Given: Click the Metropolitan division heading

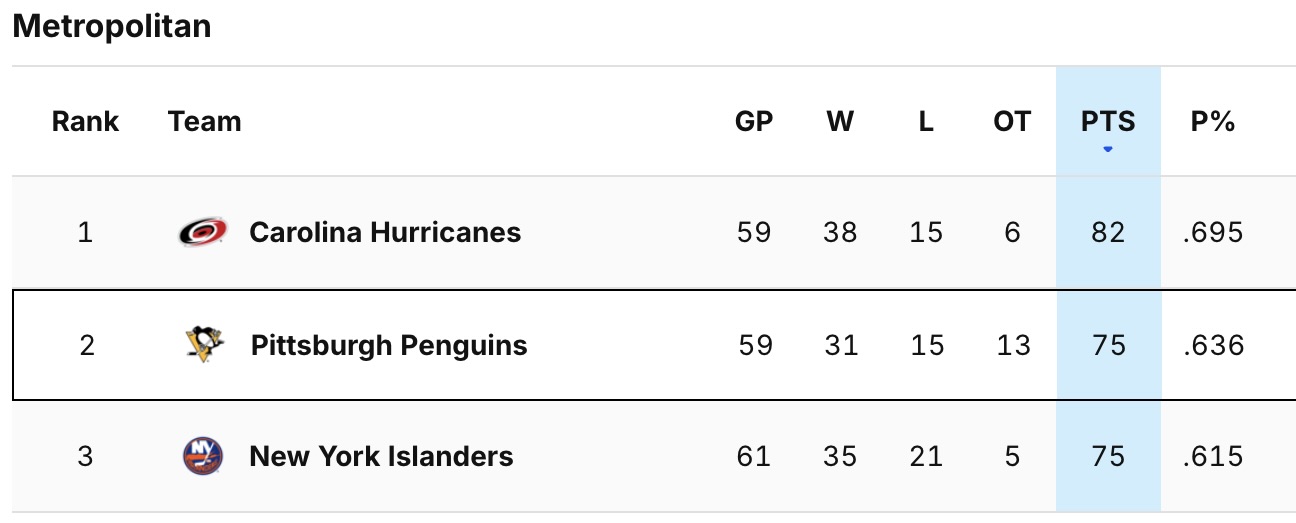Looking at the screenshot, I should point(112,26).
